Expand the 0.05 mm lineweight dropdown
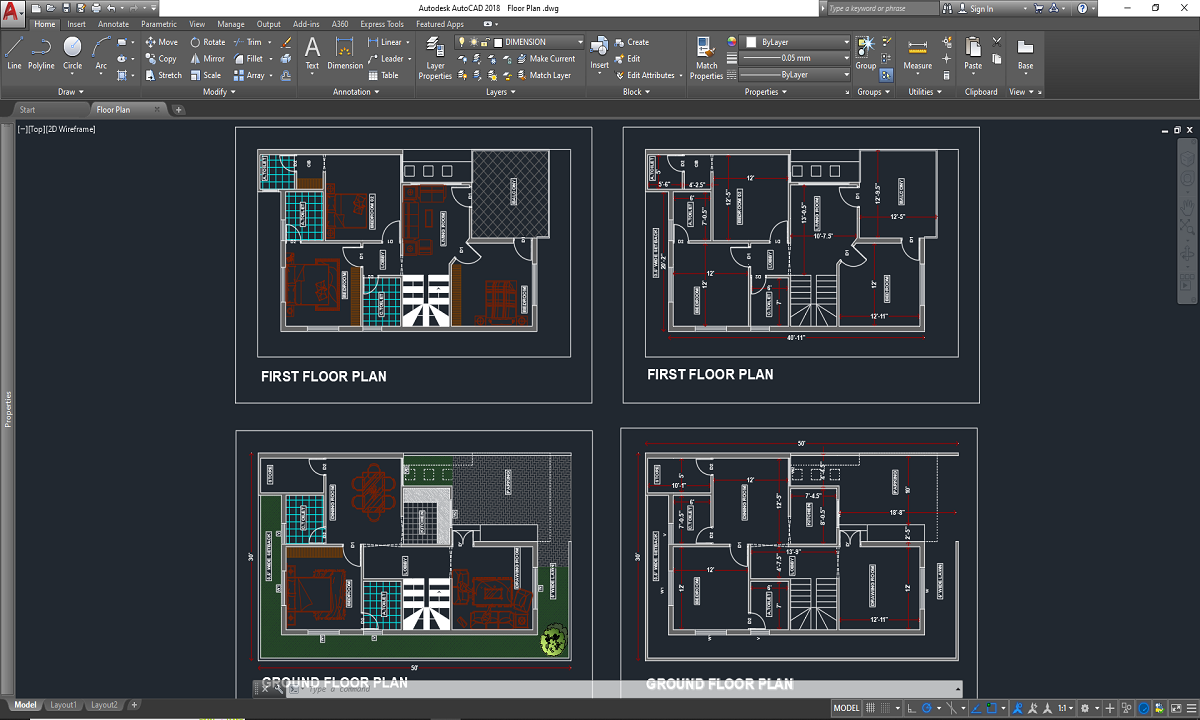 click(x=847, y=58)
